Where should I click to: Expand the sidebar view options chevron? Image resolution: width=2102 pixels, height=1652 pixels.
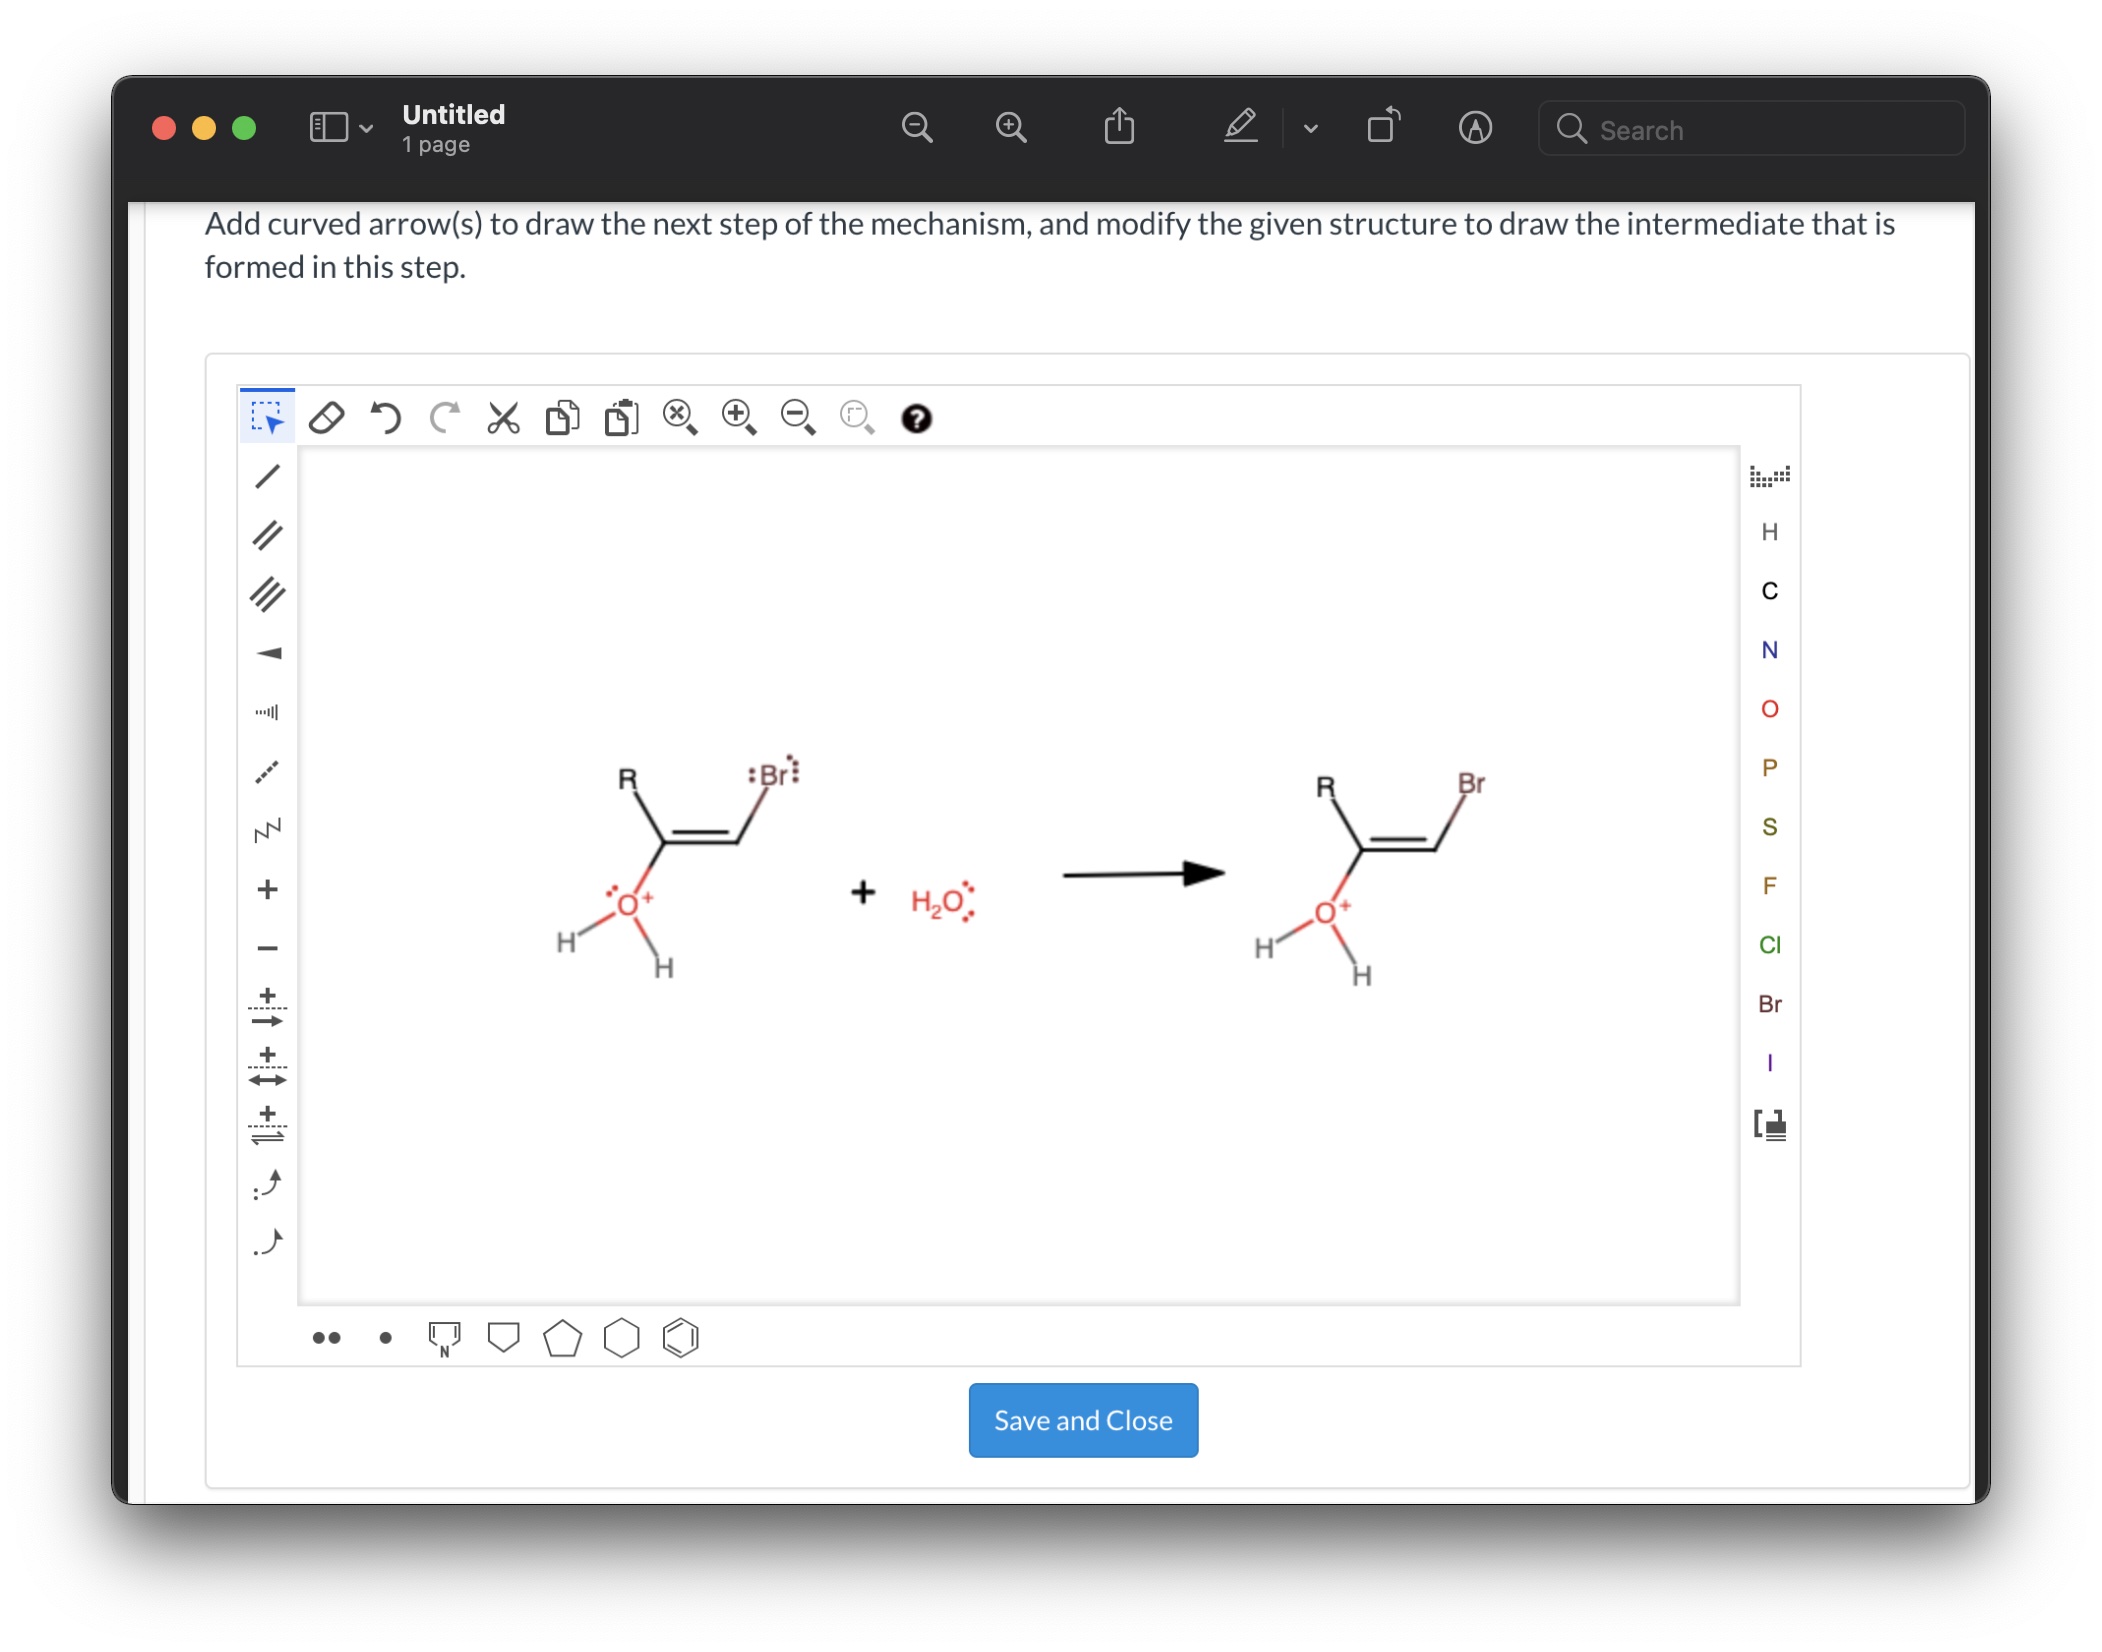coord(365,128)
